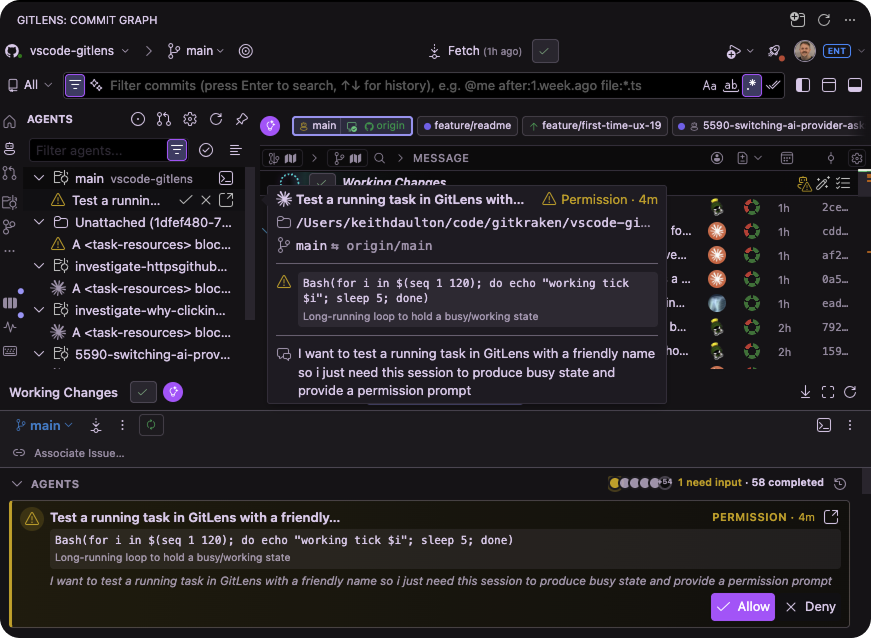Click the list layout icon by agent filter

(236, 150)
